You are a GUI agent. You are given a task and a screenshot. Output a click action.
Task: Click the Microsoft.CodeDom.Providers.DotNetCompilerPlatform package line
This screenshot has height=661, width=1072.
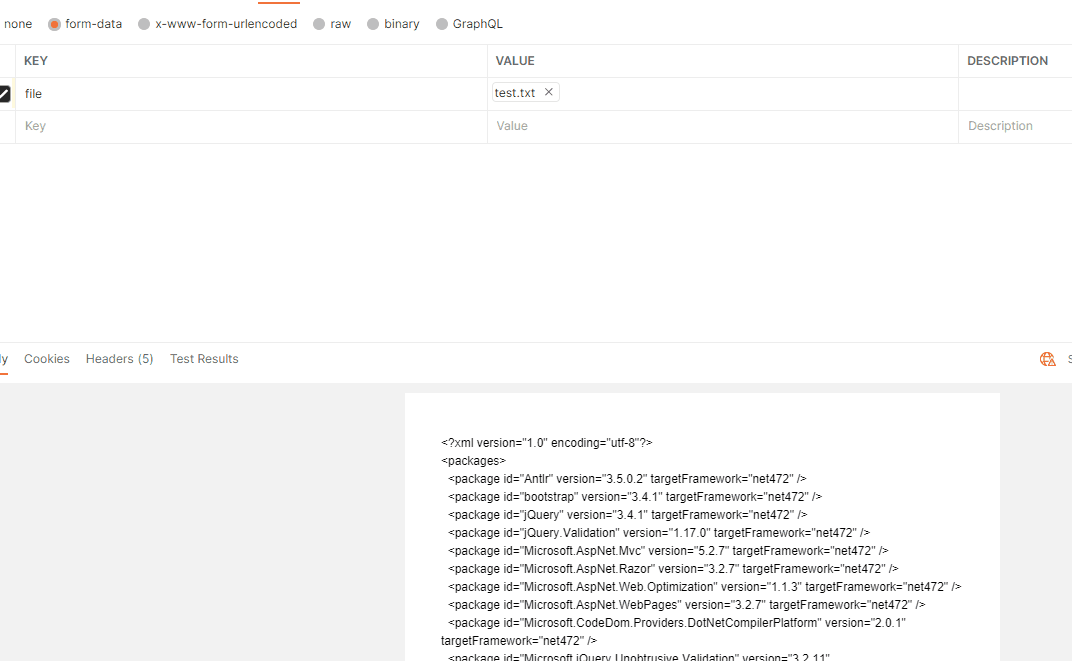coord(673,632)
